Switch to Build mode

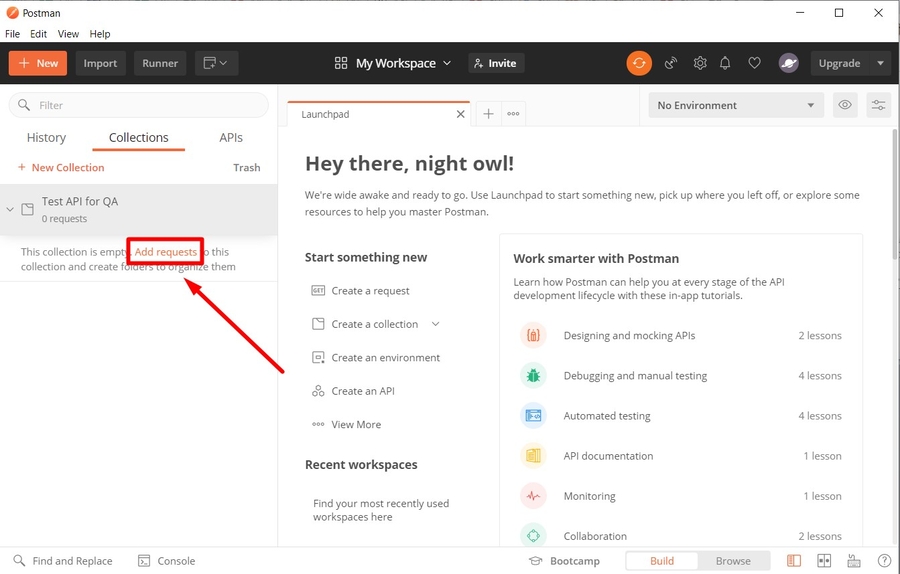click(662, 561)
